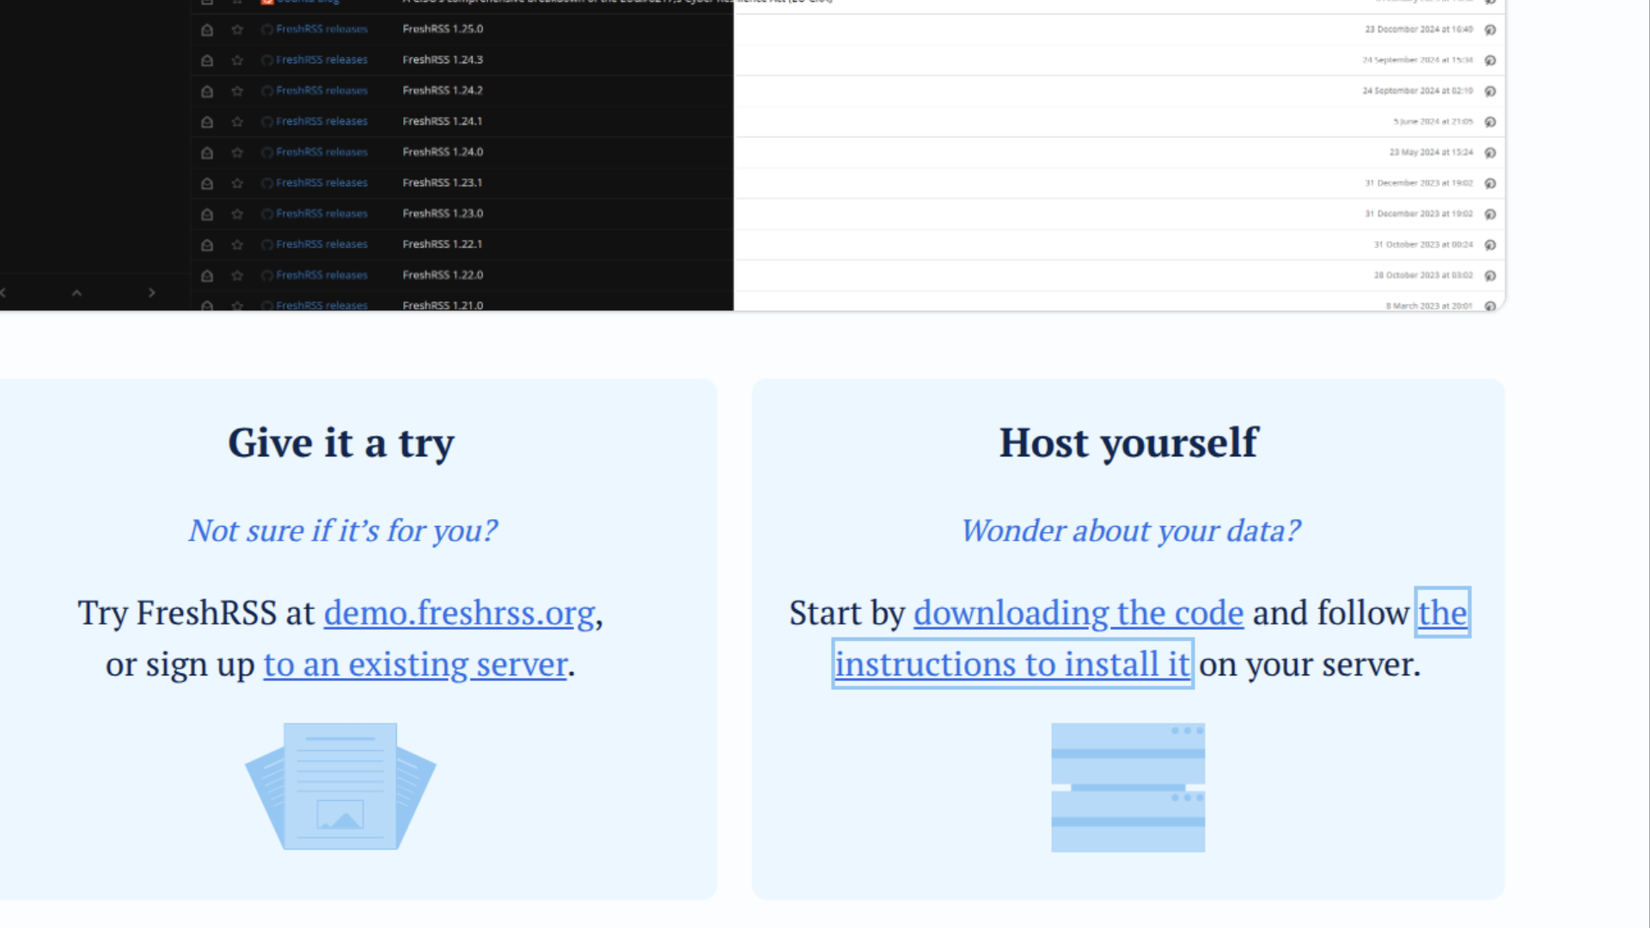Screen dimensions: 1650x928
Task: Open external link icon for 28 October 2023 entry
Action: coord(1490,276)
